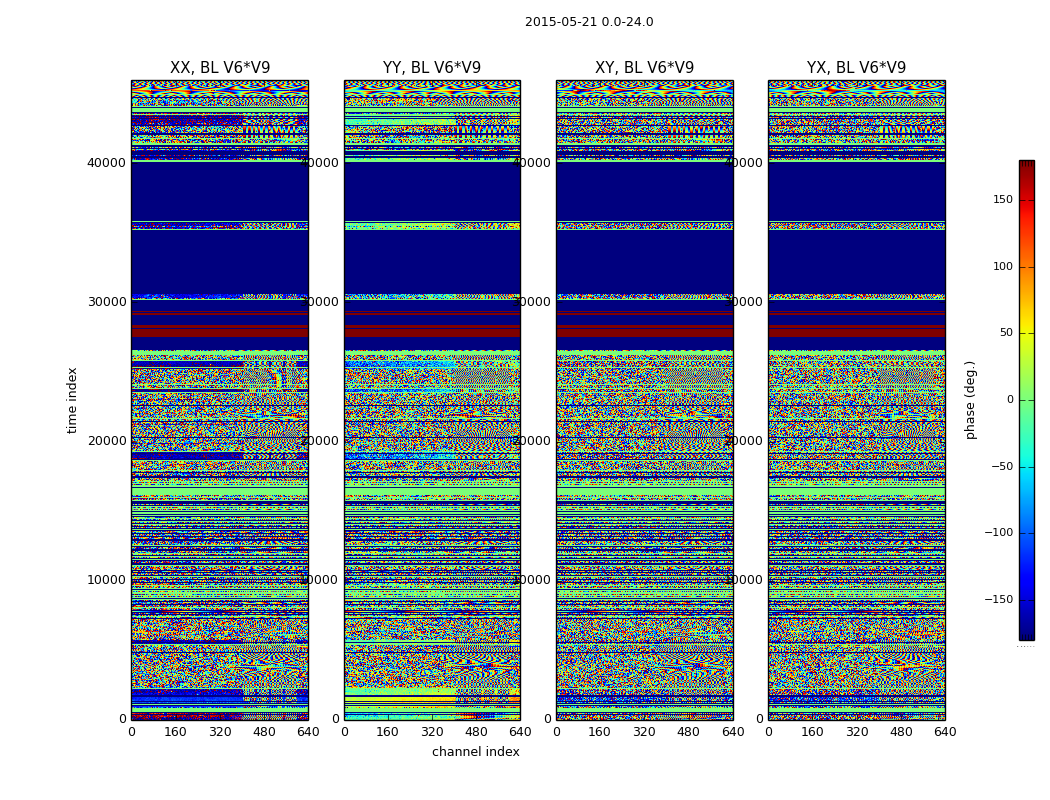Click the 10000 tick label of the XX plot
The height and width of the screenshot is (800, 1050).
tap(107, 579)
